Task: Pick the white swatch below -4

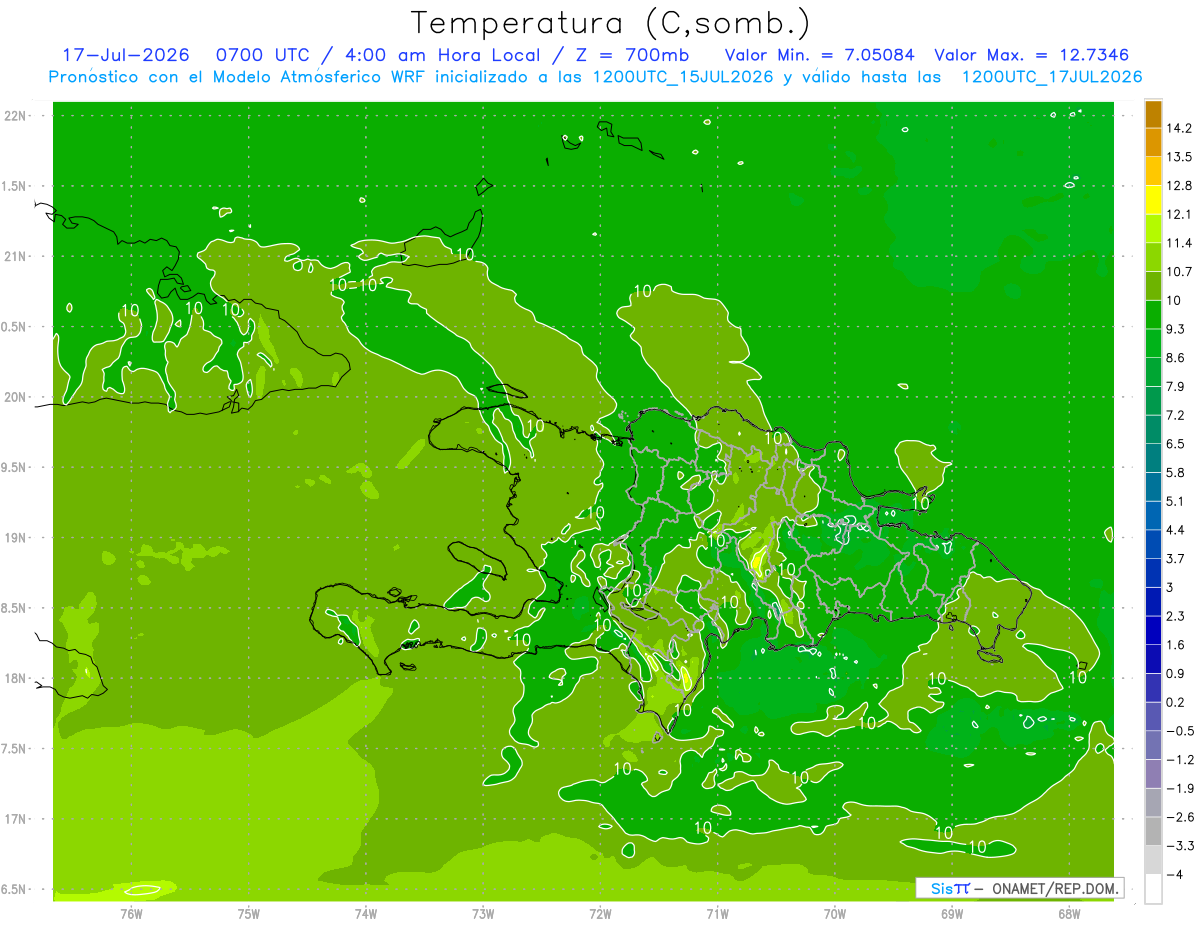Action: point(1153,888)
